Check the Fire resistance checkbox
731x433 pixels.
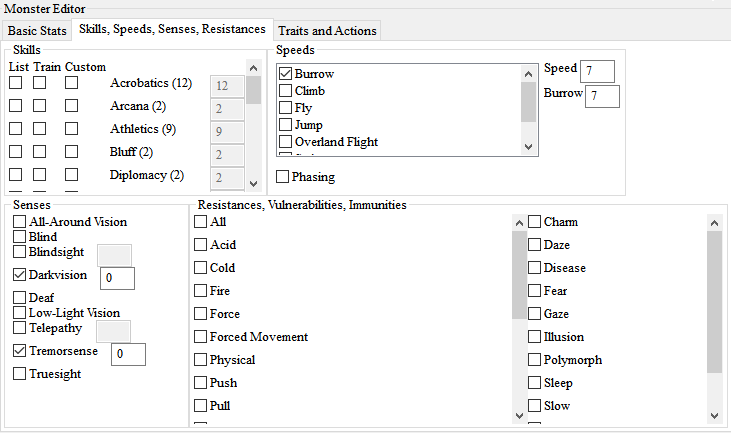coord(201,291)
